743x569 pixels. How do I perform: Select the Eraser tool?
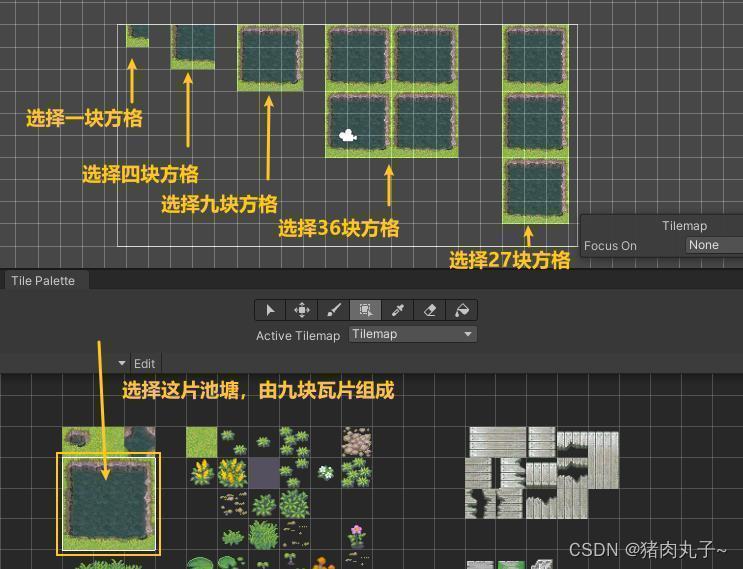[429, 310]
